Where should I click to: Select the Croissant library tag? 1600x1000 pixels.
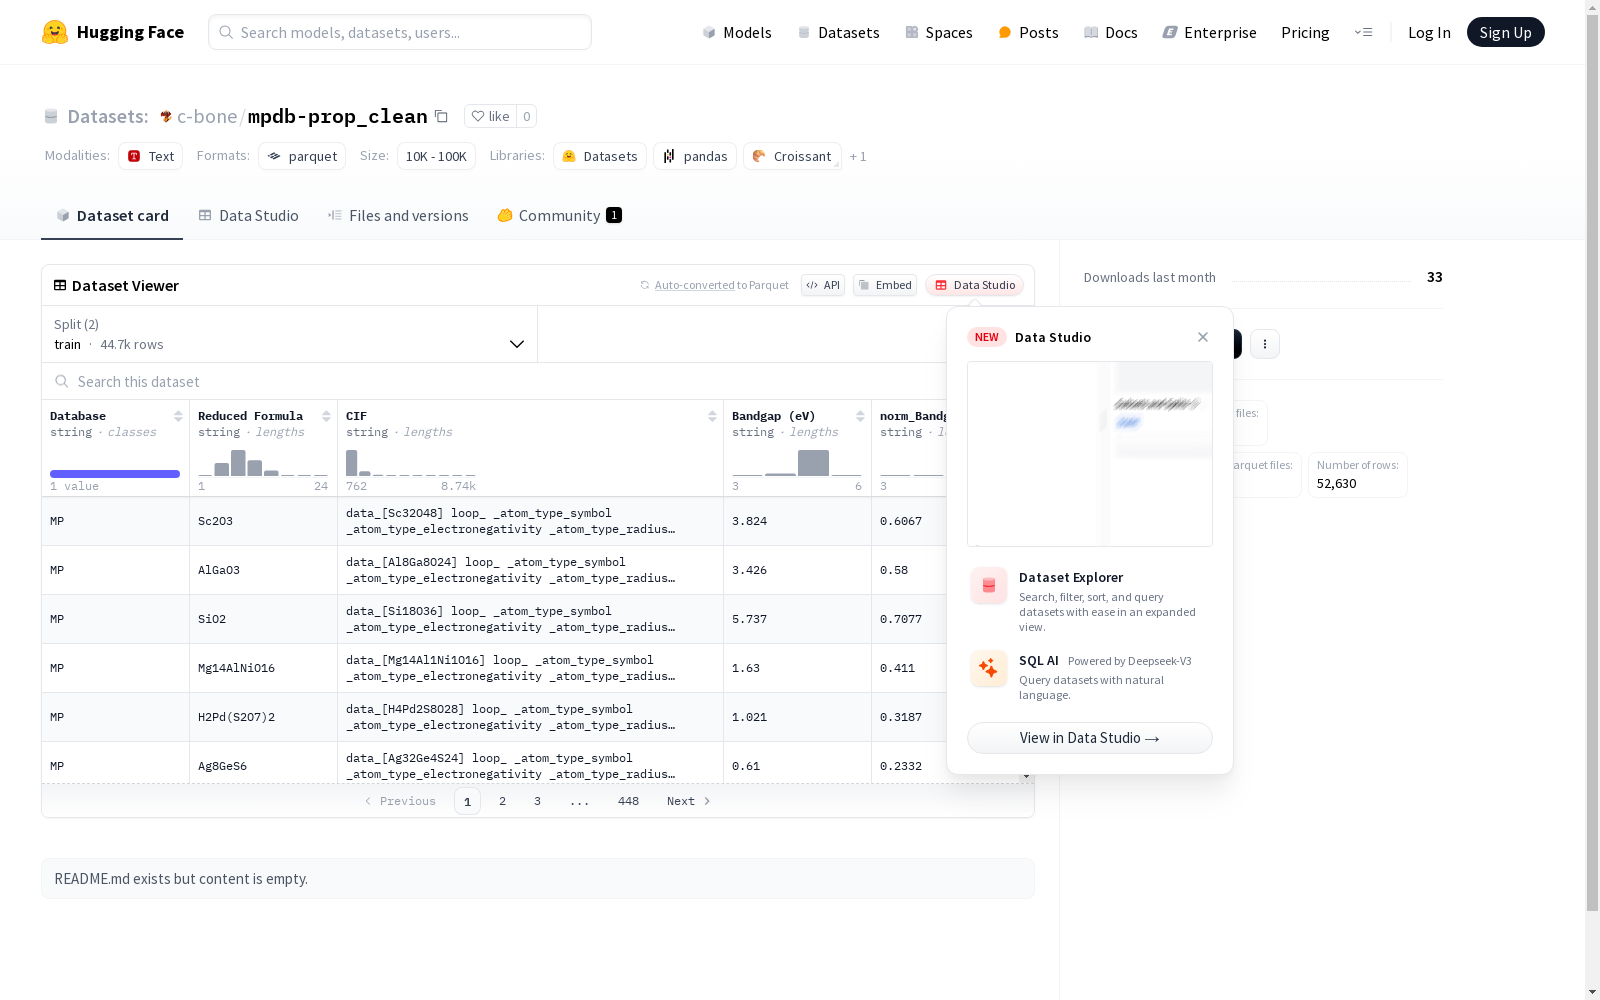792,156
